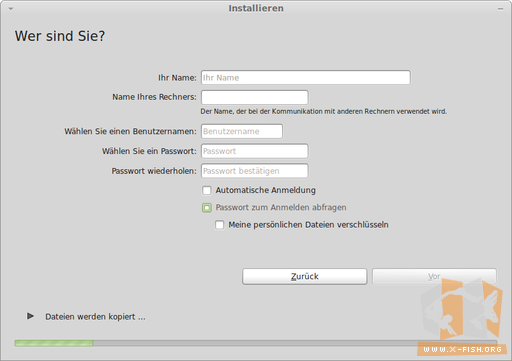
Task: Click the 'Wählen Sie einen Benutzernamen:' label
Action: [130, 131]
